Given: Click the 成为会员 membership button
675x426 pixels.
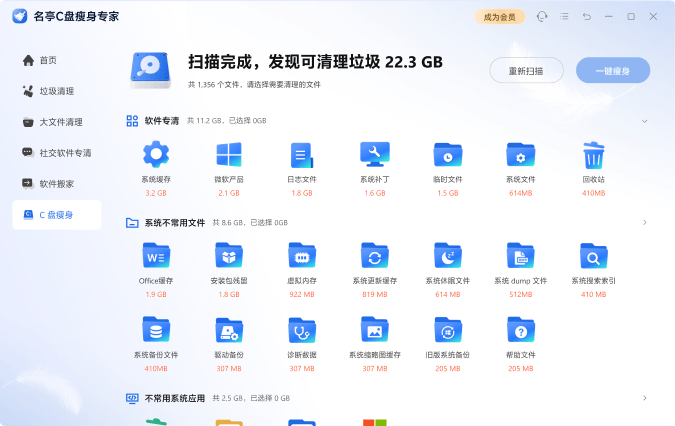Looking at the screenshot, I should click(x=500, y=17).
